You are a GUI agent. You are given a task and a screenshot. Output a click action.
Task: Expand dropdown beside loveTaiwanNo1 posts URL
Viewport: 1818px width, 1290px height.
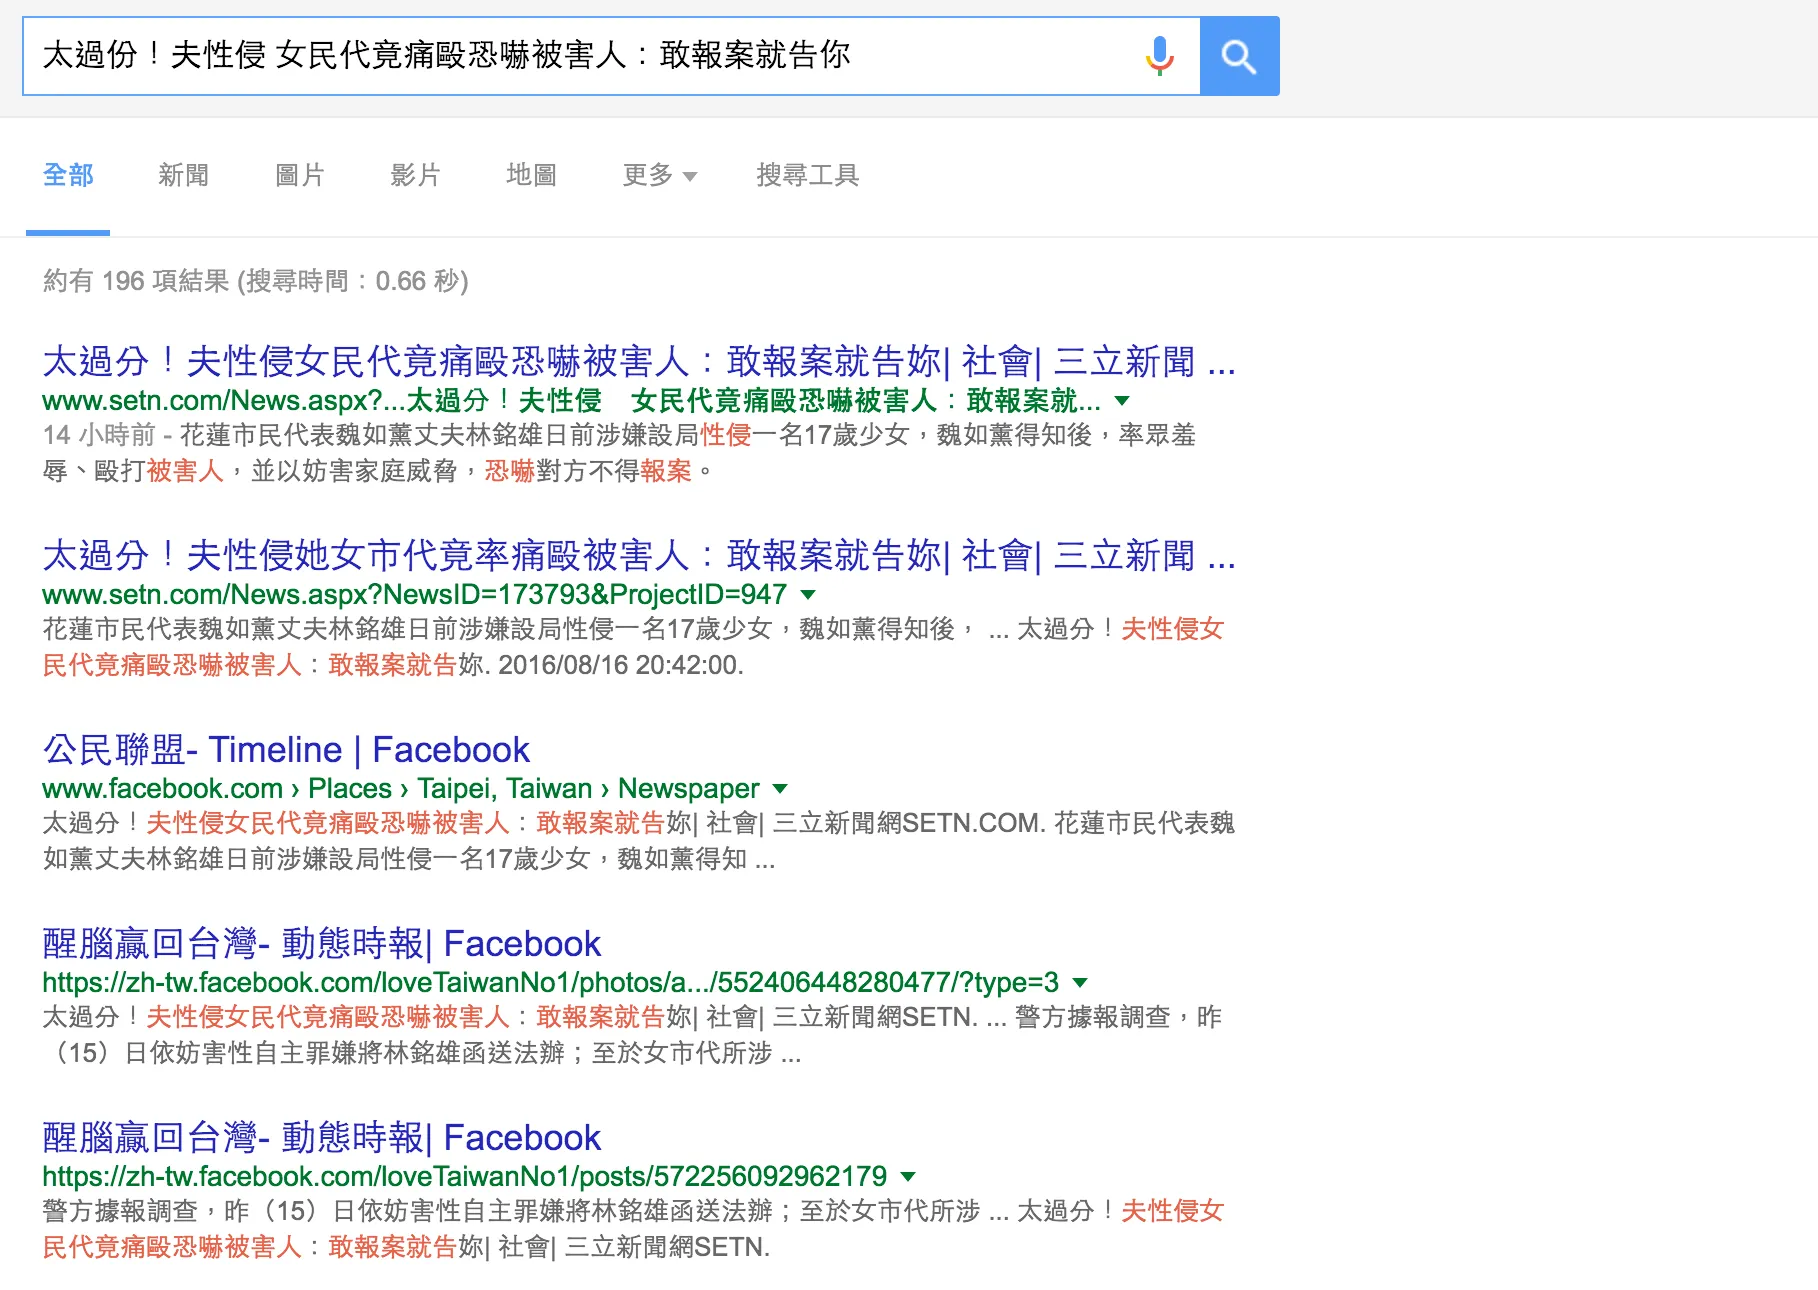908,1176
